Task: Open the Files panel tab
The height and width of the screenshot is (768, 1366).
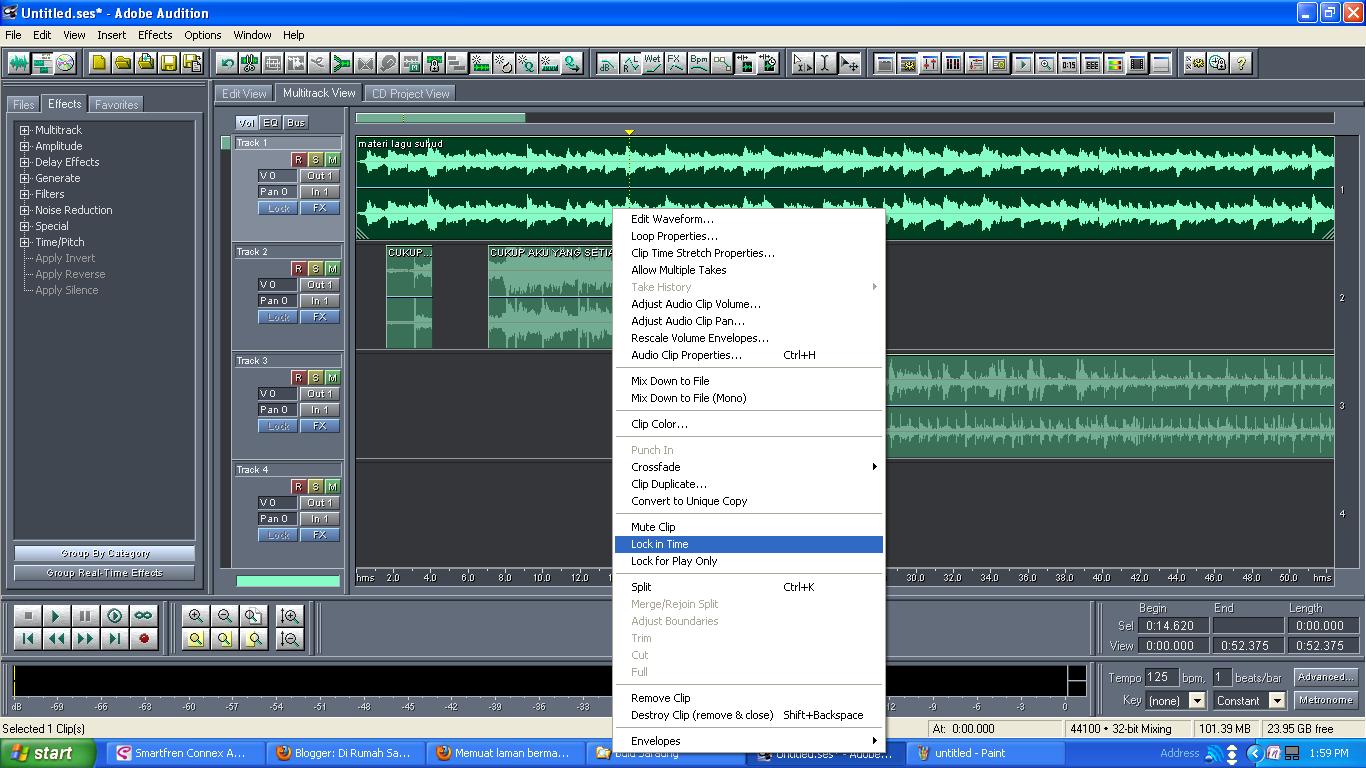Action: pos(24,104)
